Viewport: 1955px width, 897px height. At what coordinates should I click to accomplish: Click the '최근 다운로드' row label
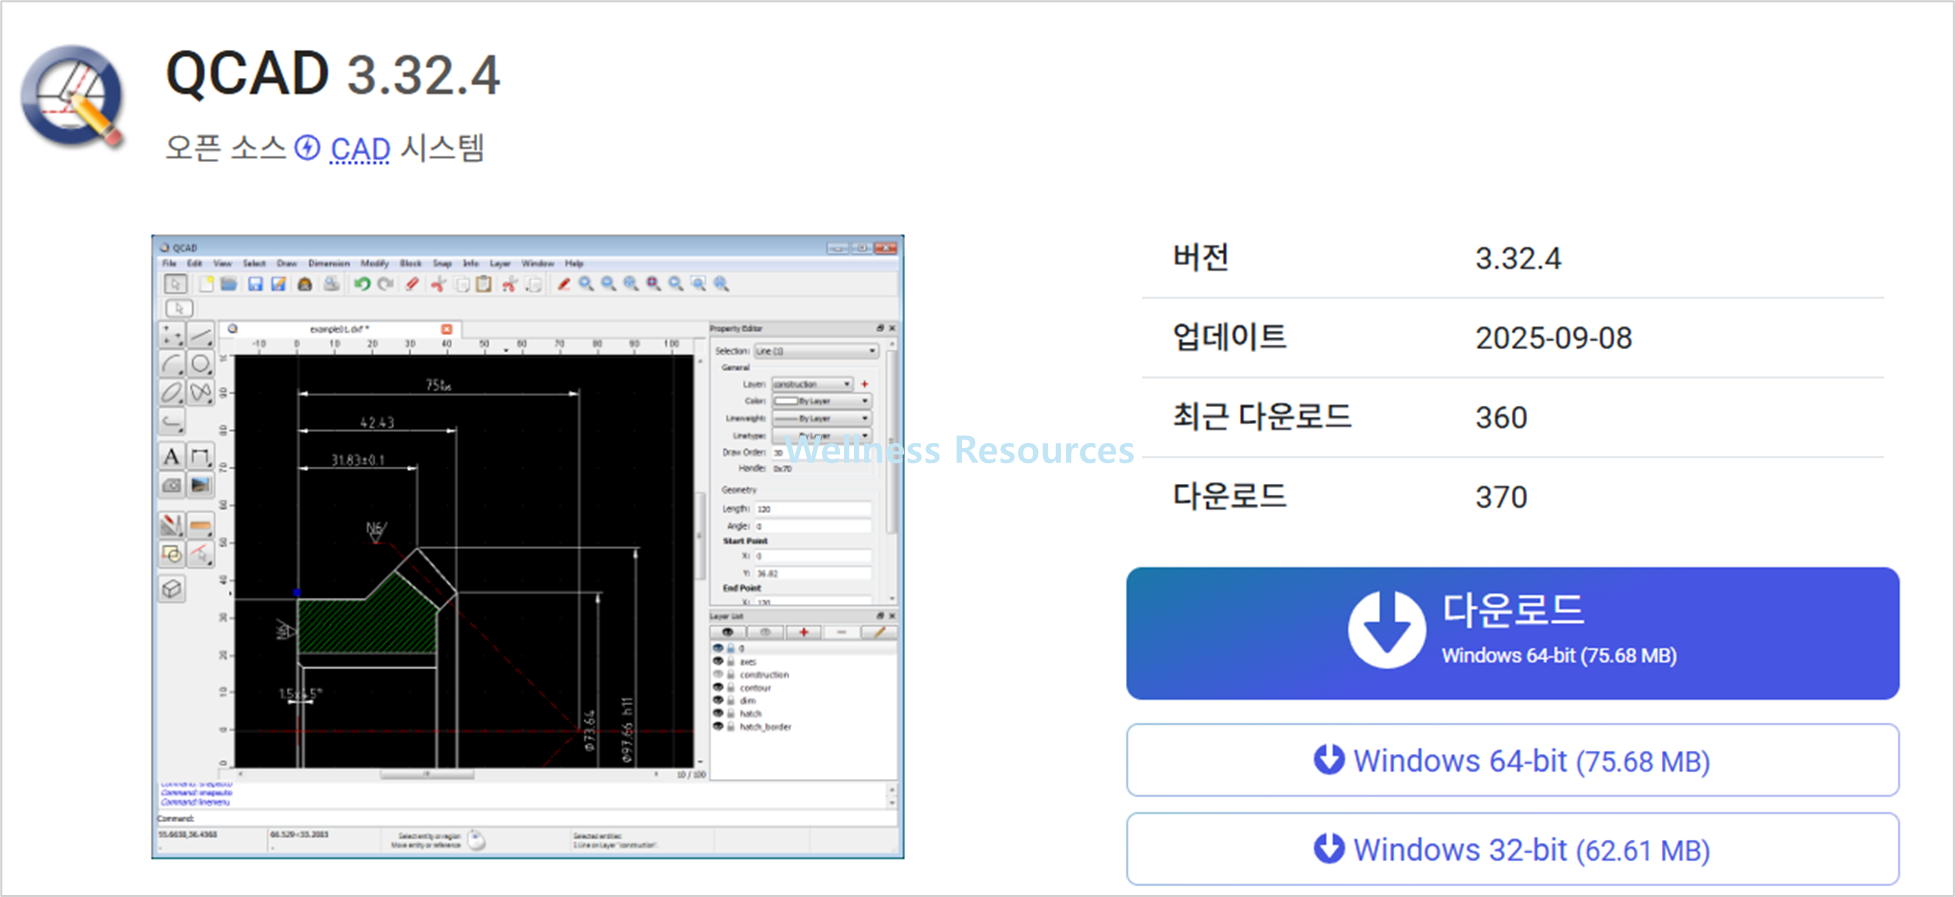pos(1262,416)
